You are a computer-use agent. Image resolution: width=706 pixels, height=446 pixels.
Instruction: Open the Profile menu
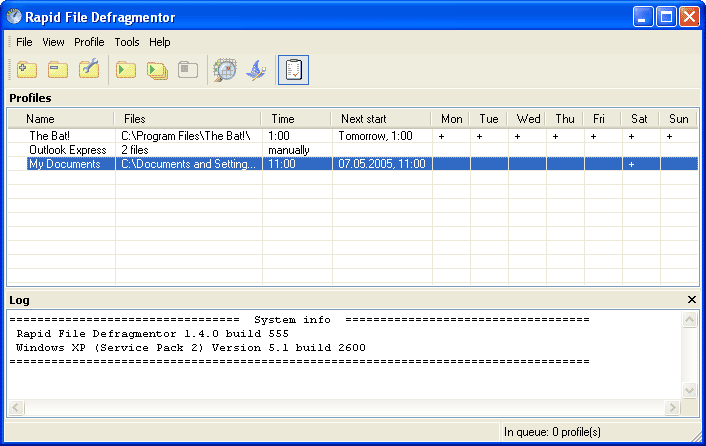point(89,42)
